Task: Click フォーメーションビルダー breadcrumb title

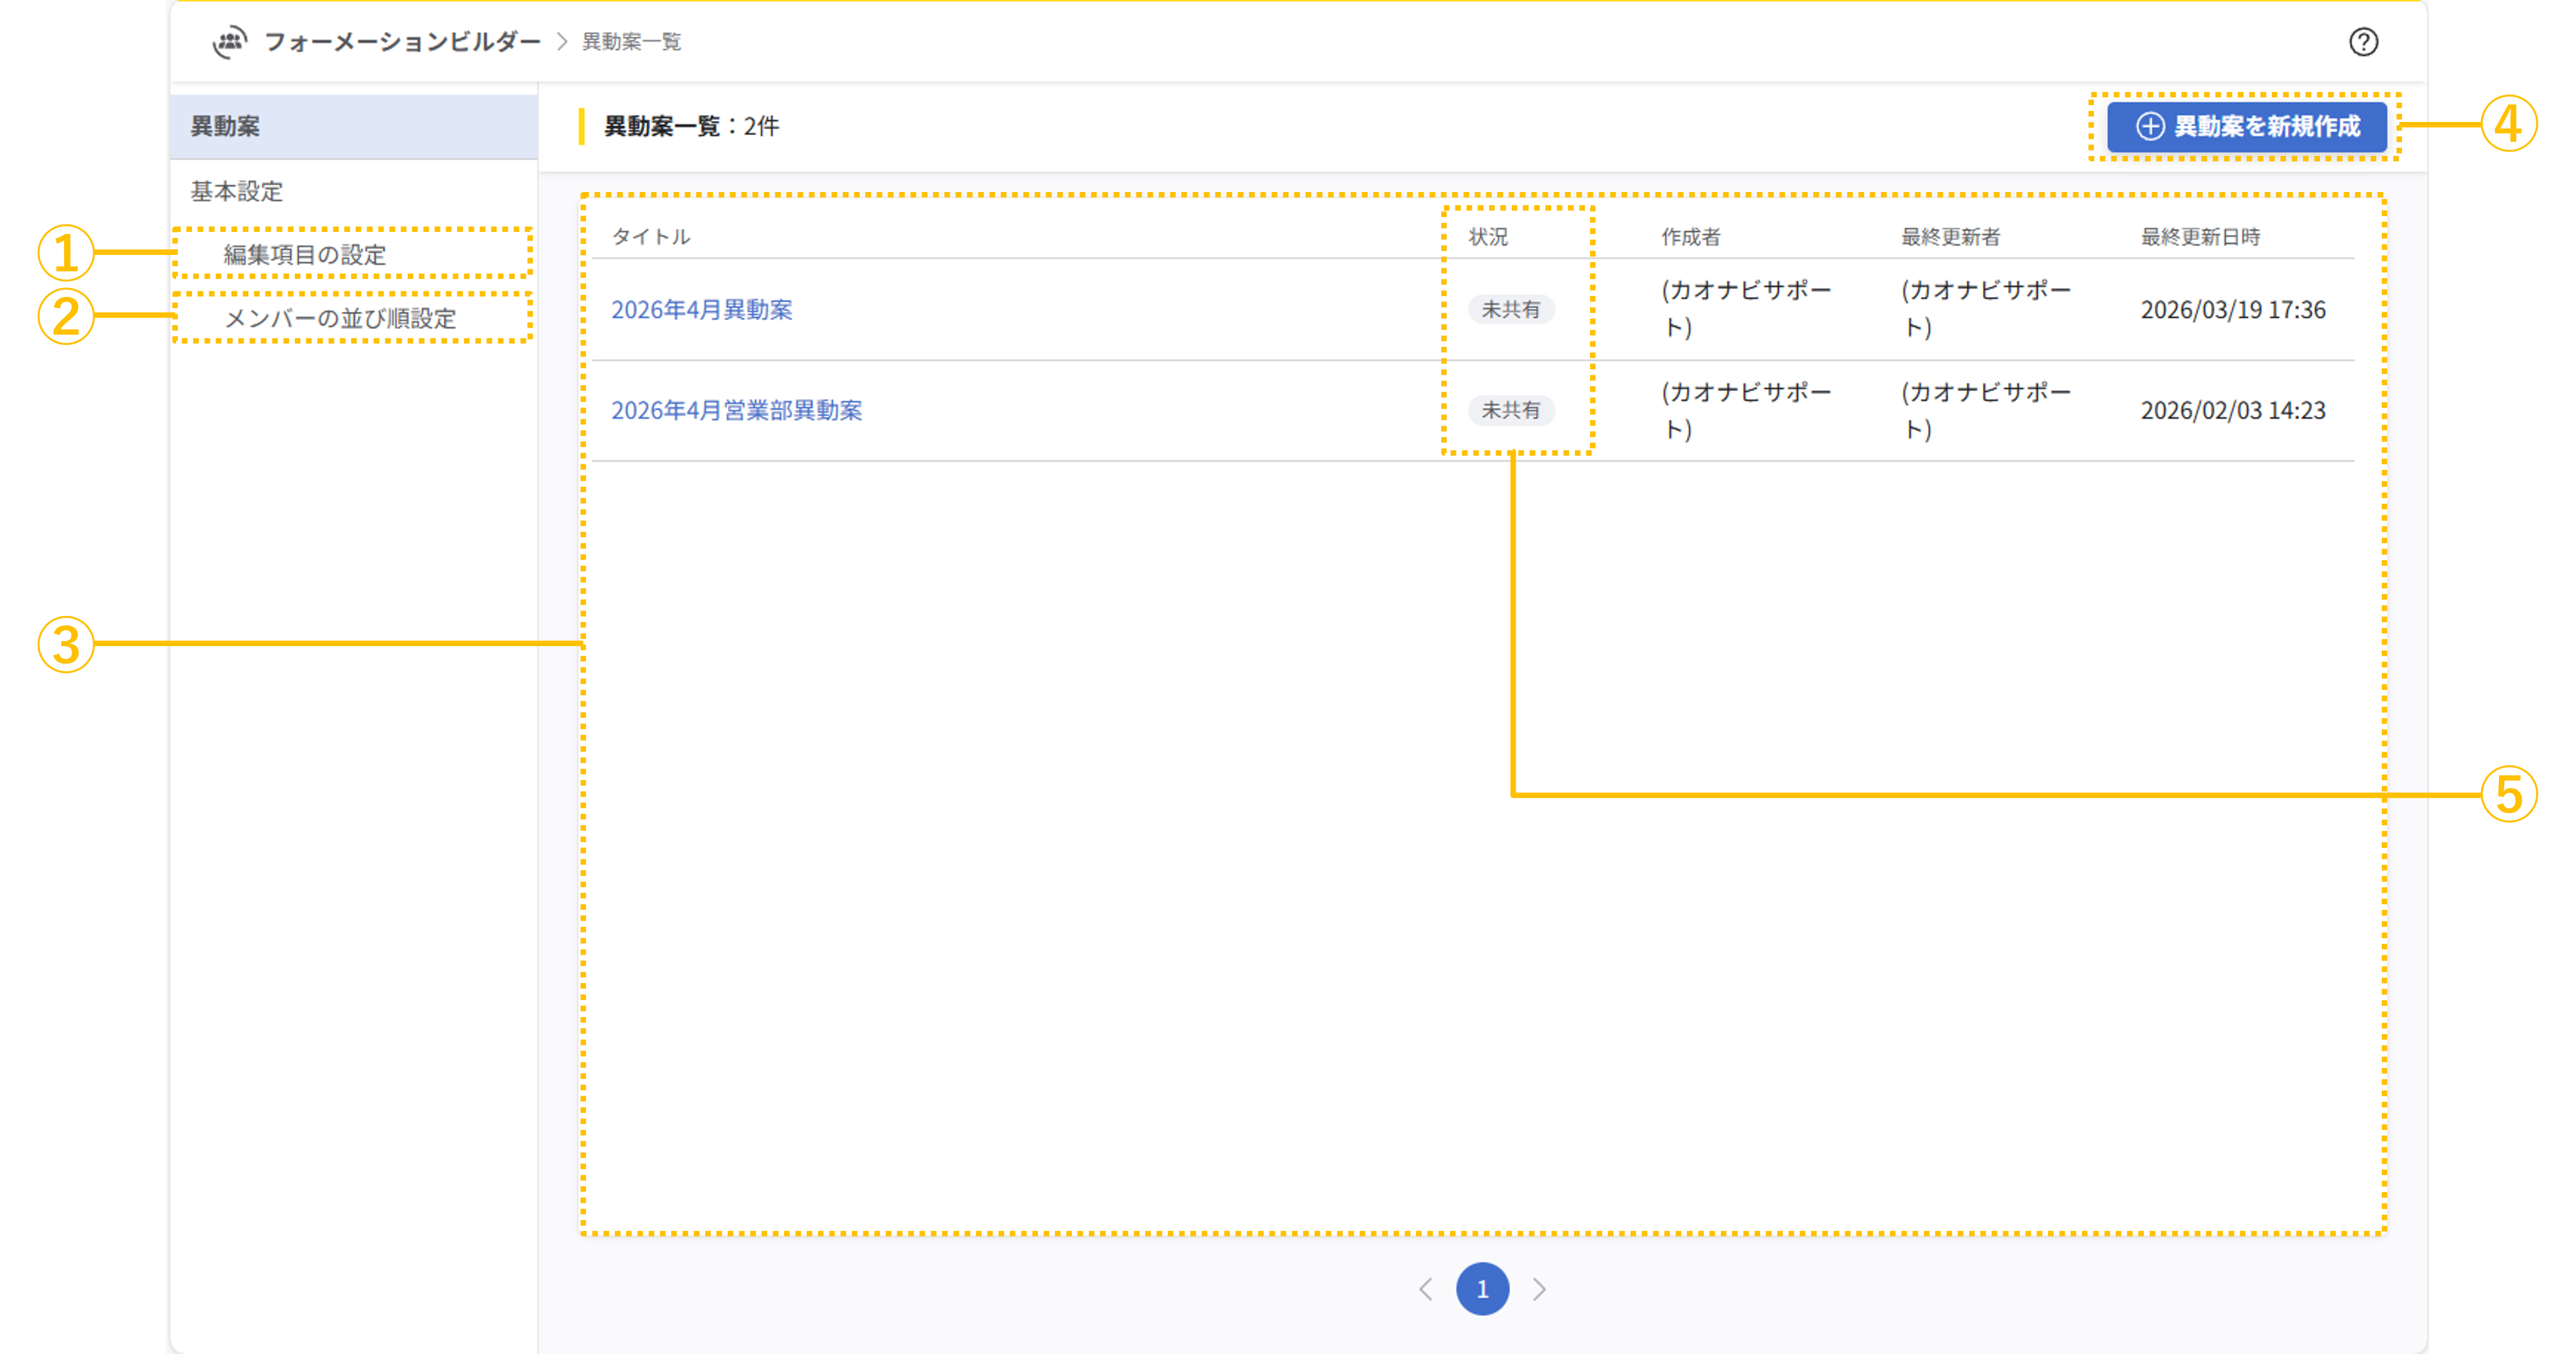Action: (x=402, y=42)
